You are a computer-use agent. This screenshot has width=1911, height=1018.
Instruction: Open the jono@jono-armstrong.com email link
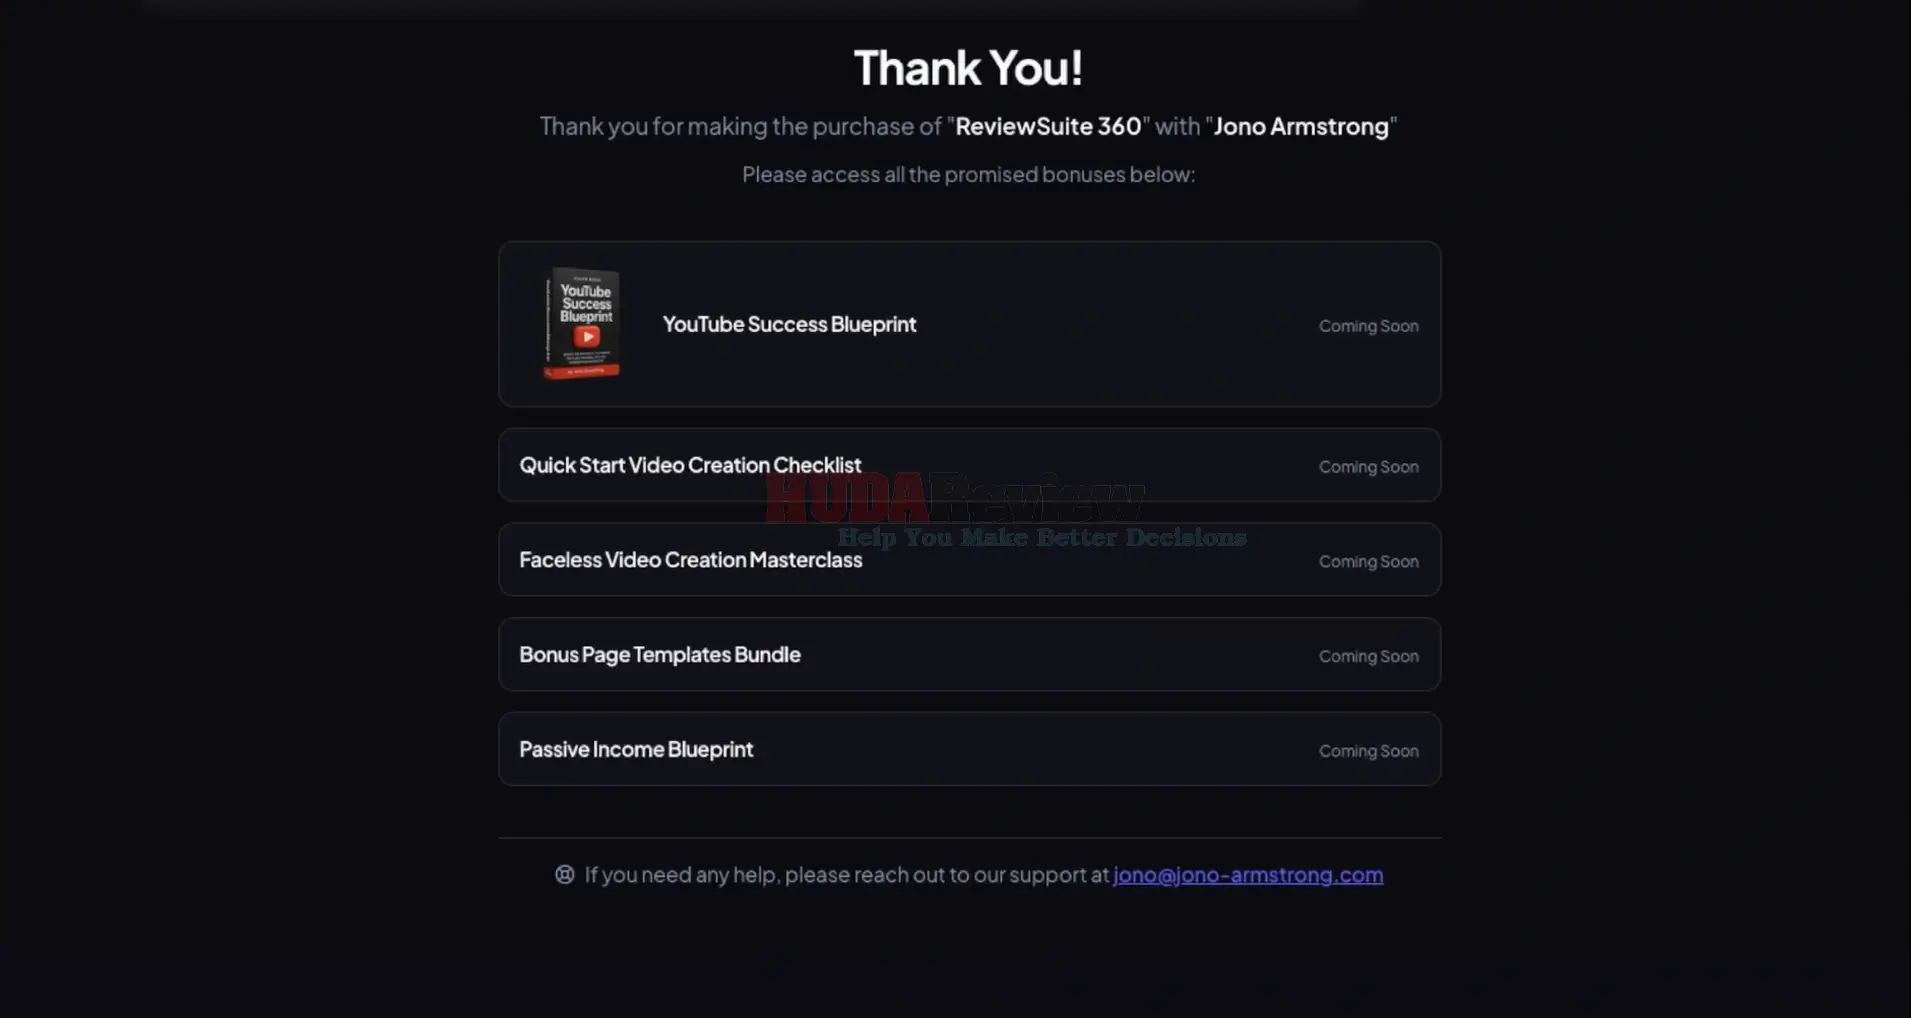1248,875
